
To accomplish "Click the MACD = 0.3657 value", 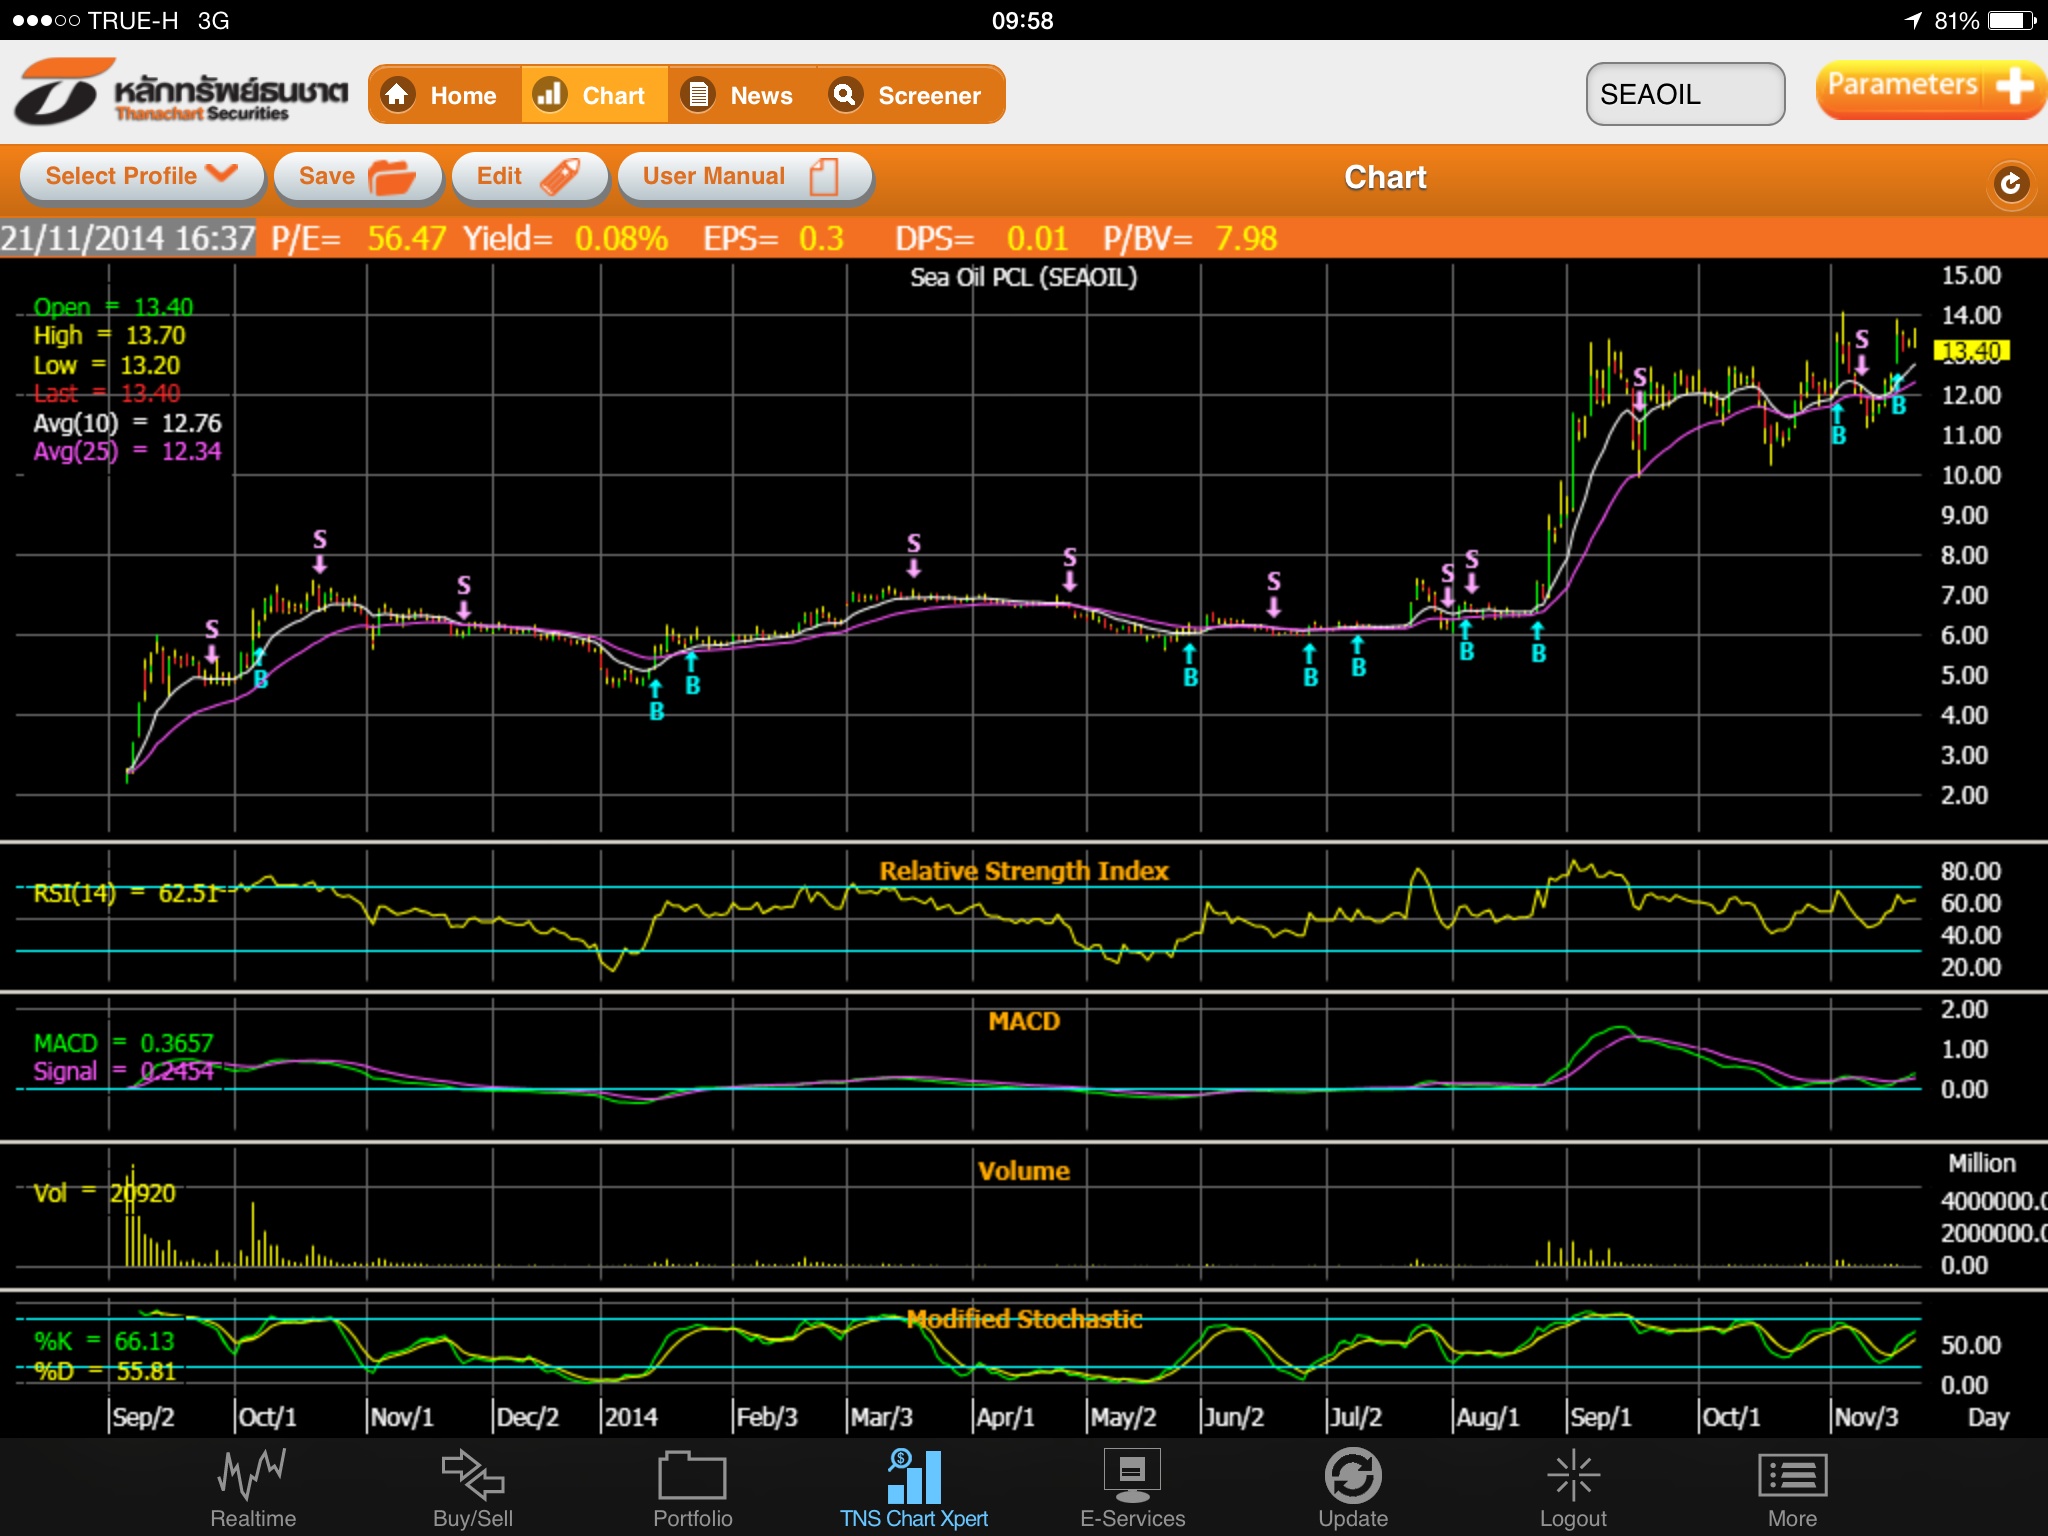I will (123, 1043).
